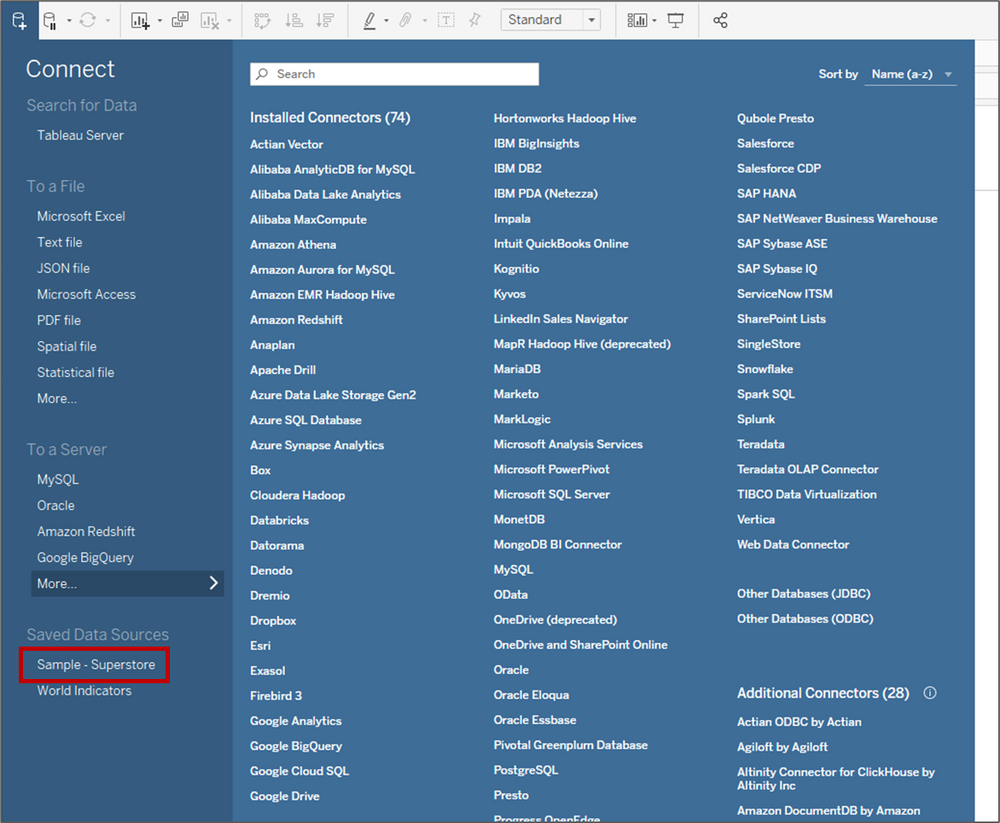Click the Tableau add data source logo icon
The image size is (1000, 823).
[19, 20]
